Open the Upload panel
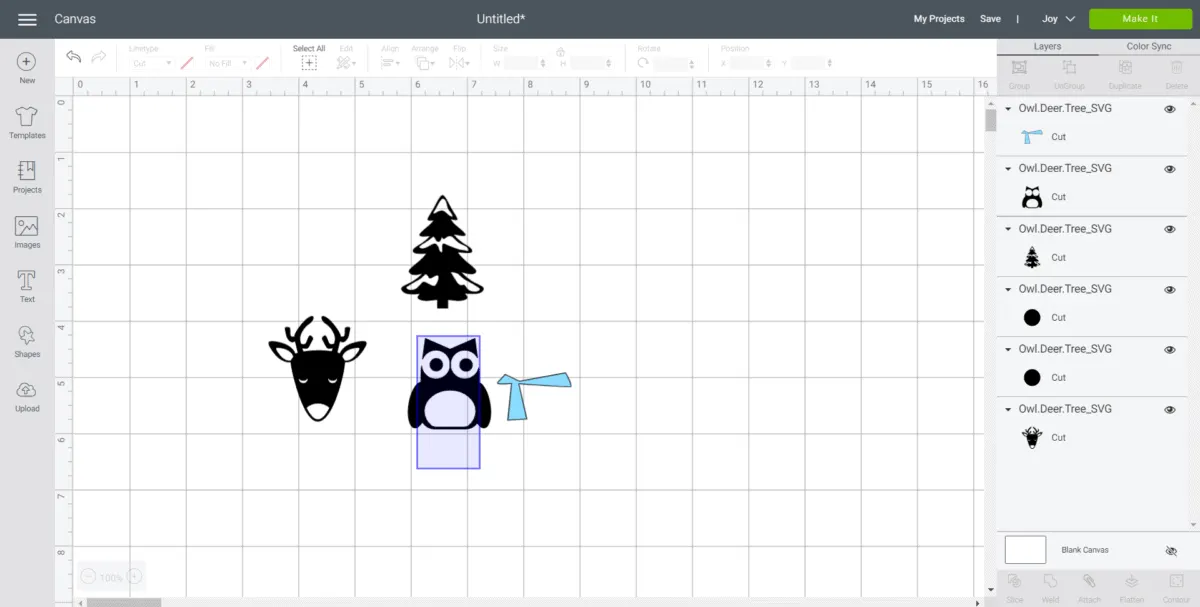1200x607 pixels. coord(27,396)
